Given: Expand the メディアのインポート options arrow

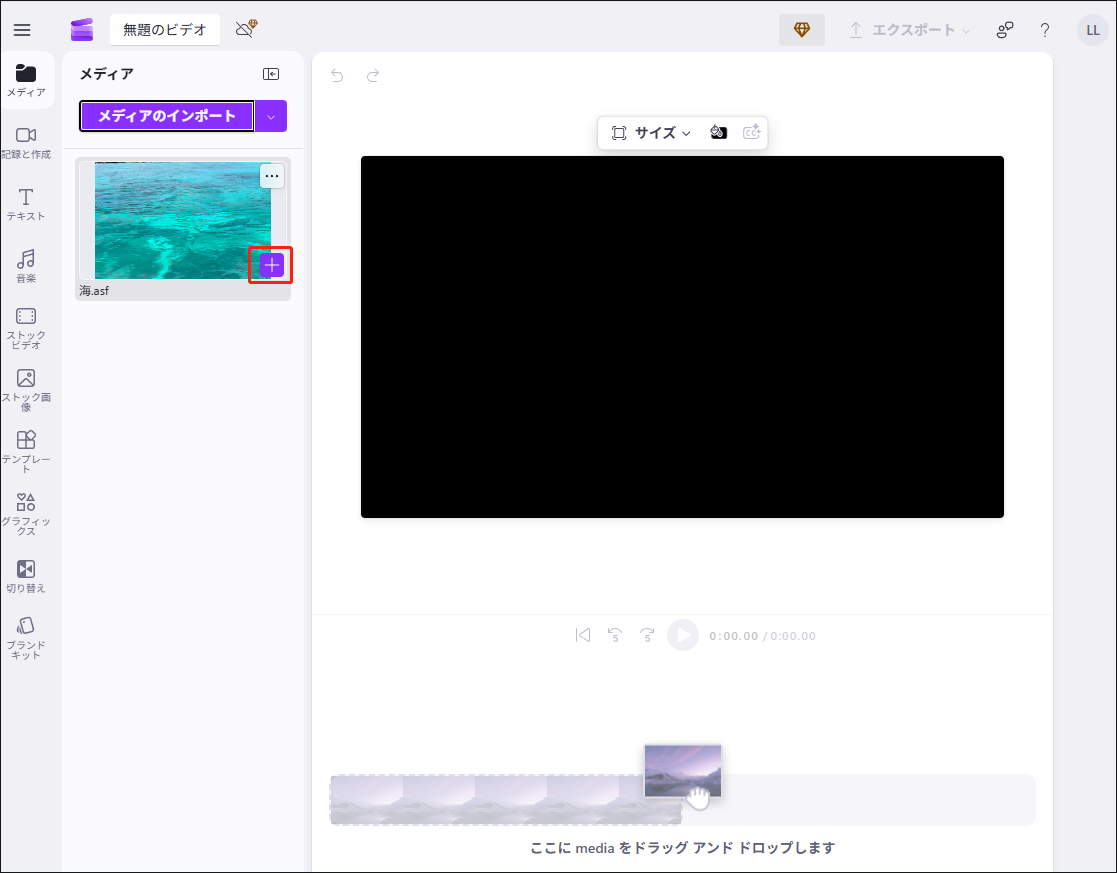Looking at the screenshot, I should (x=271, y=116).
